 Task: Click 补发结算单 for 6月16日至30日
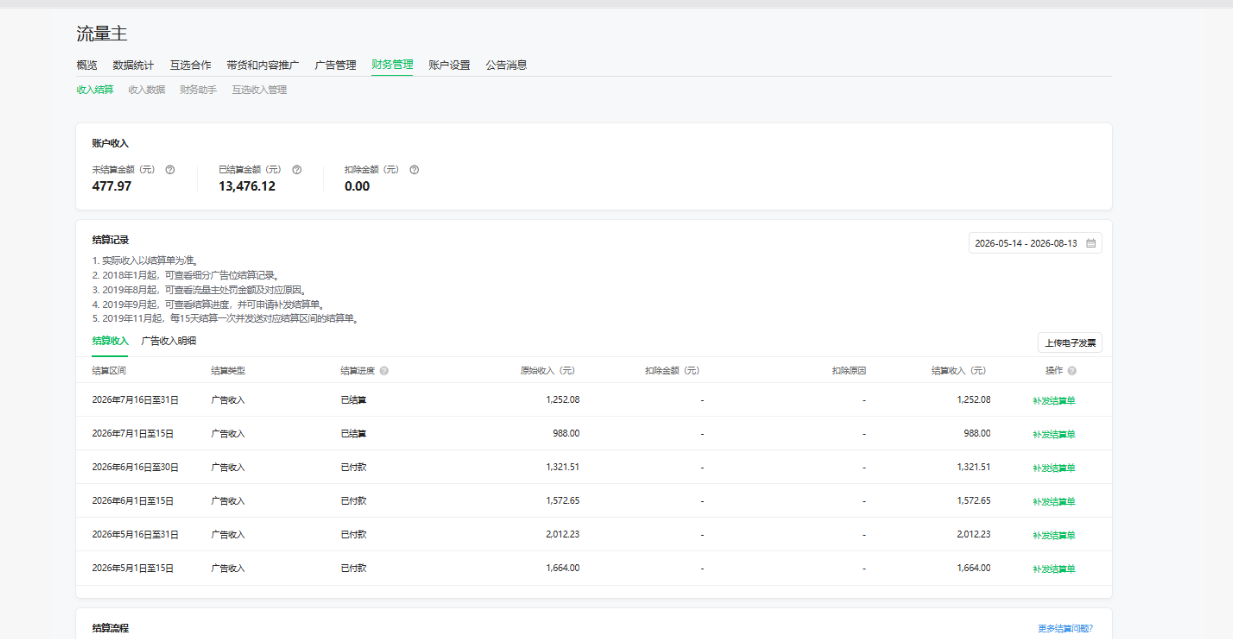pos(1054,468)
